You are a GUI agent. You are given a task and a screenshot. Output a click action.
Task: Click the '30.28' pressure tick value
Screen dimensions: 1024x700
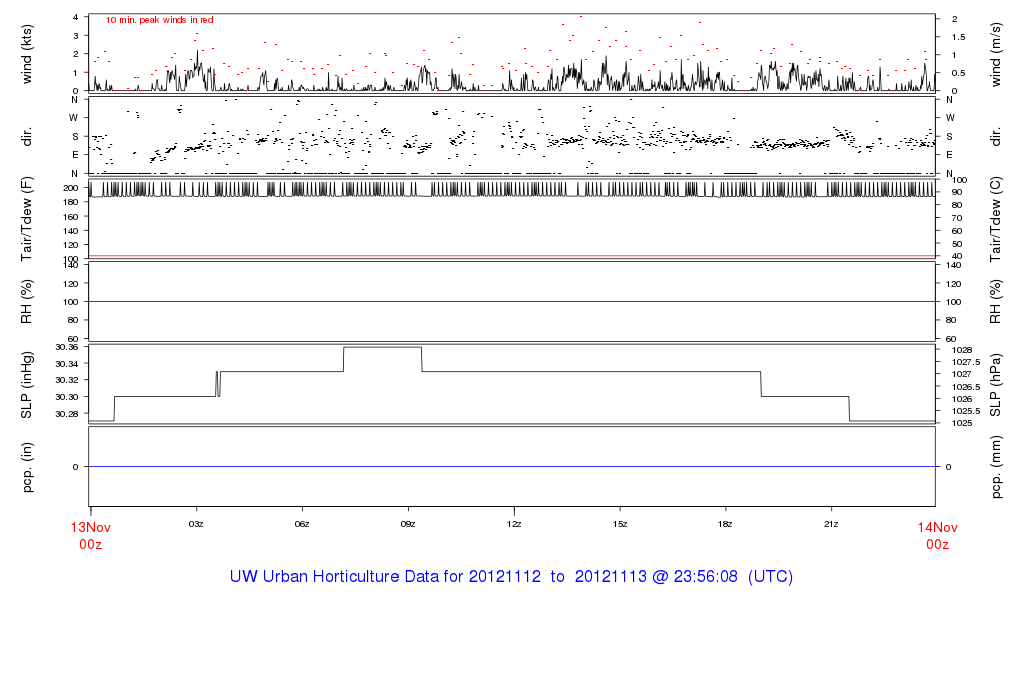pos(67,414)
